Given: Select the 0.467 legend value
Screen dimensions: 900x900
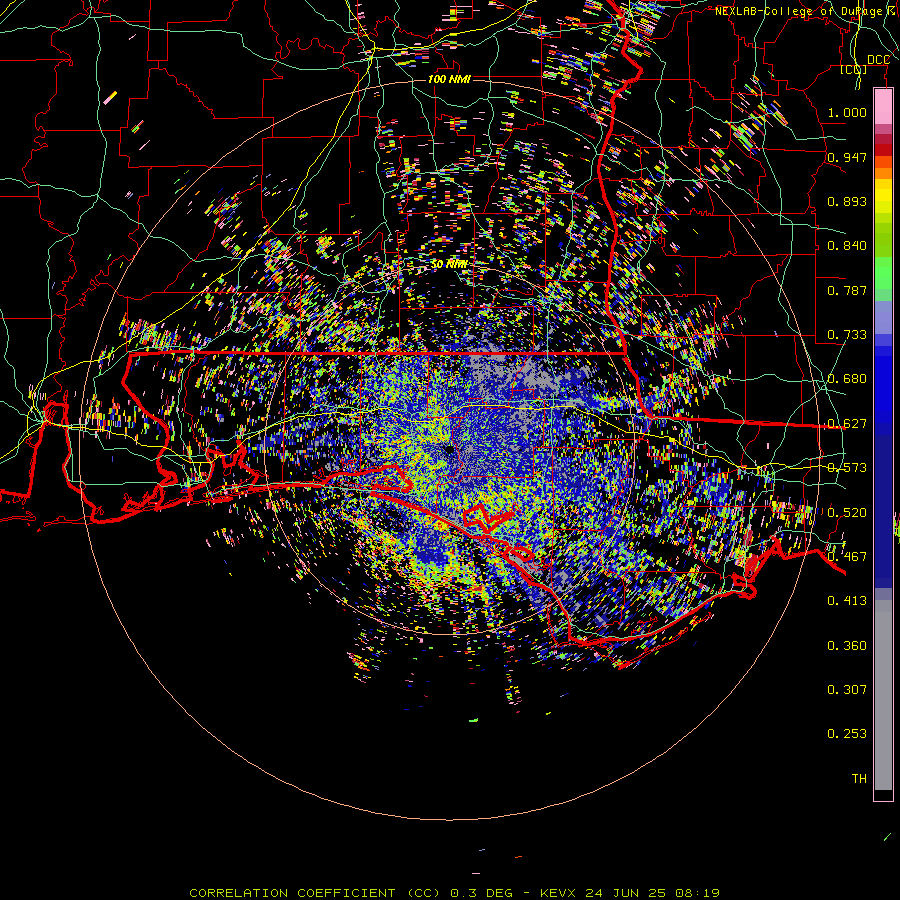Looking at the screenshot, I should [x=847, y=557].
